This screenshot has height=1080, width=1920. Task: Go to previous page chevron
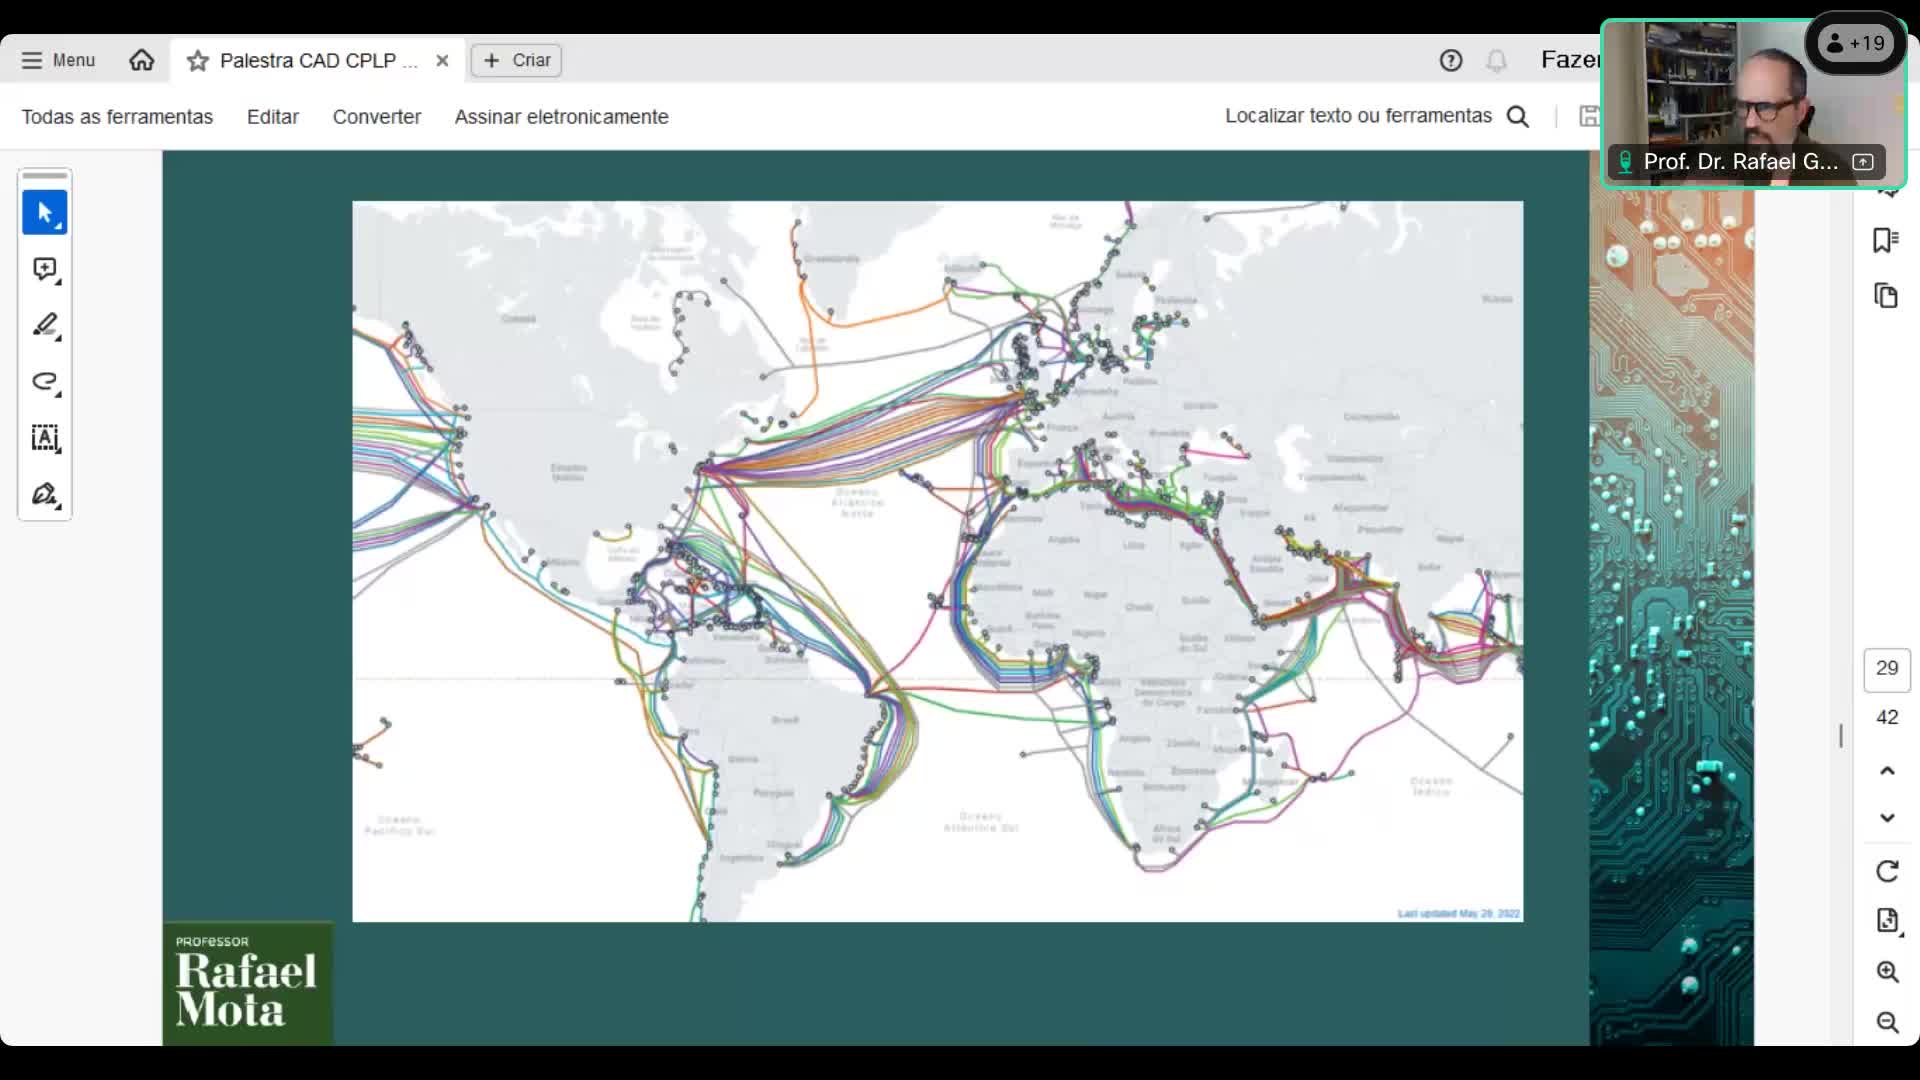[x=1887, y=770]
